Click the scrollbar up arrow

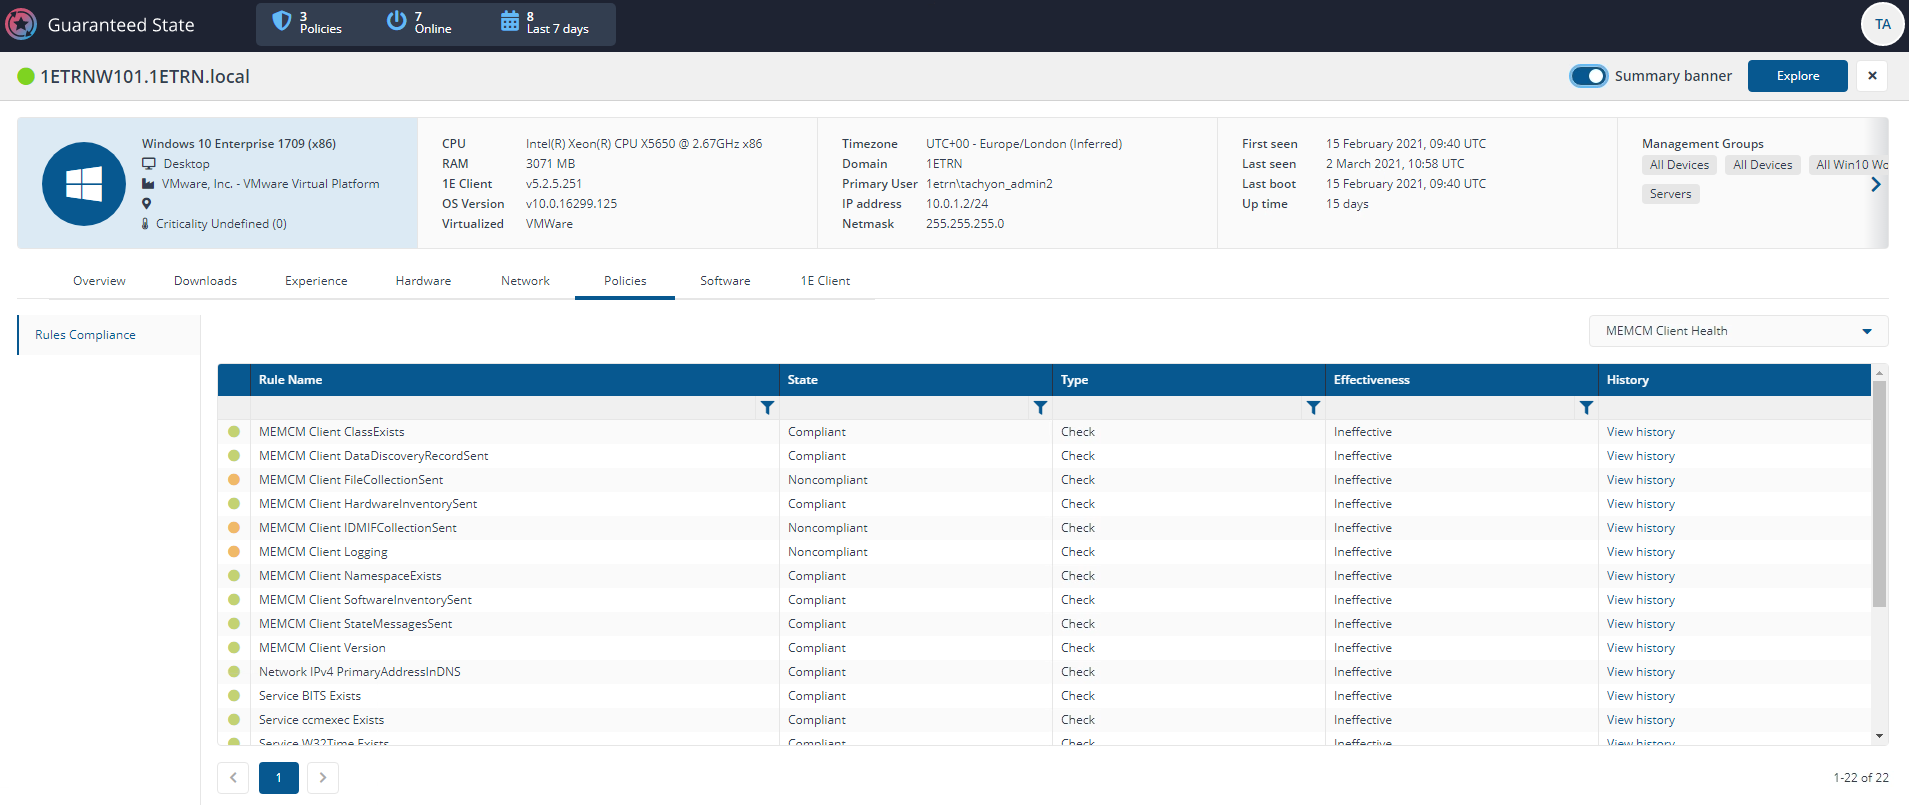1879,372
